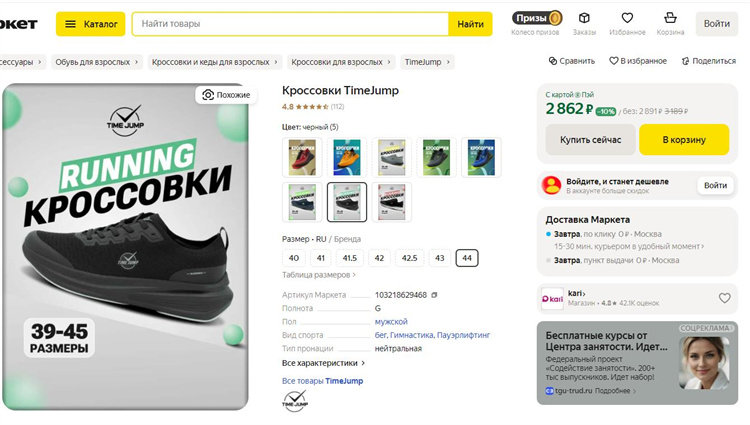Viewport: 750px width, 425px height.
Task: Open the Обувь для взрослых breadcrumb
Action: click(97, 62)
